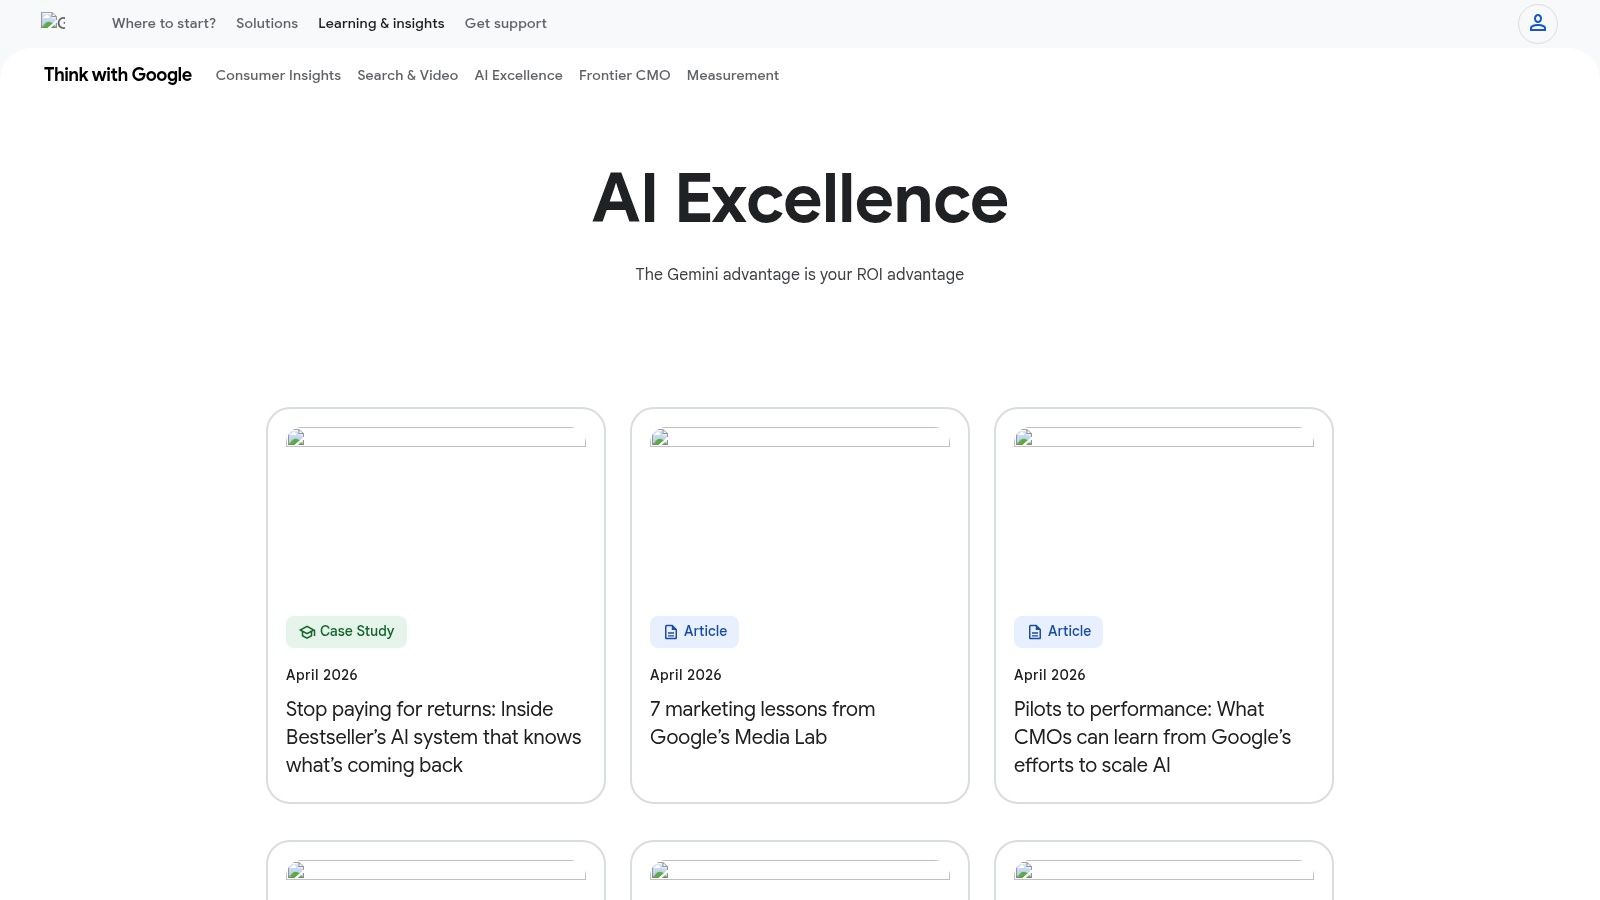Open the Frontier CMO section

624,75
